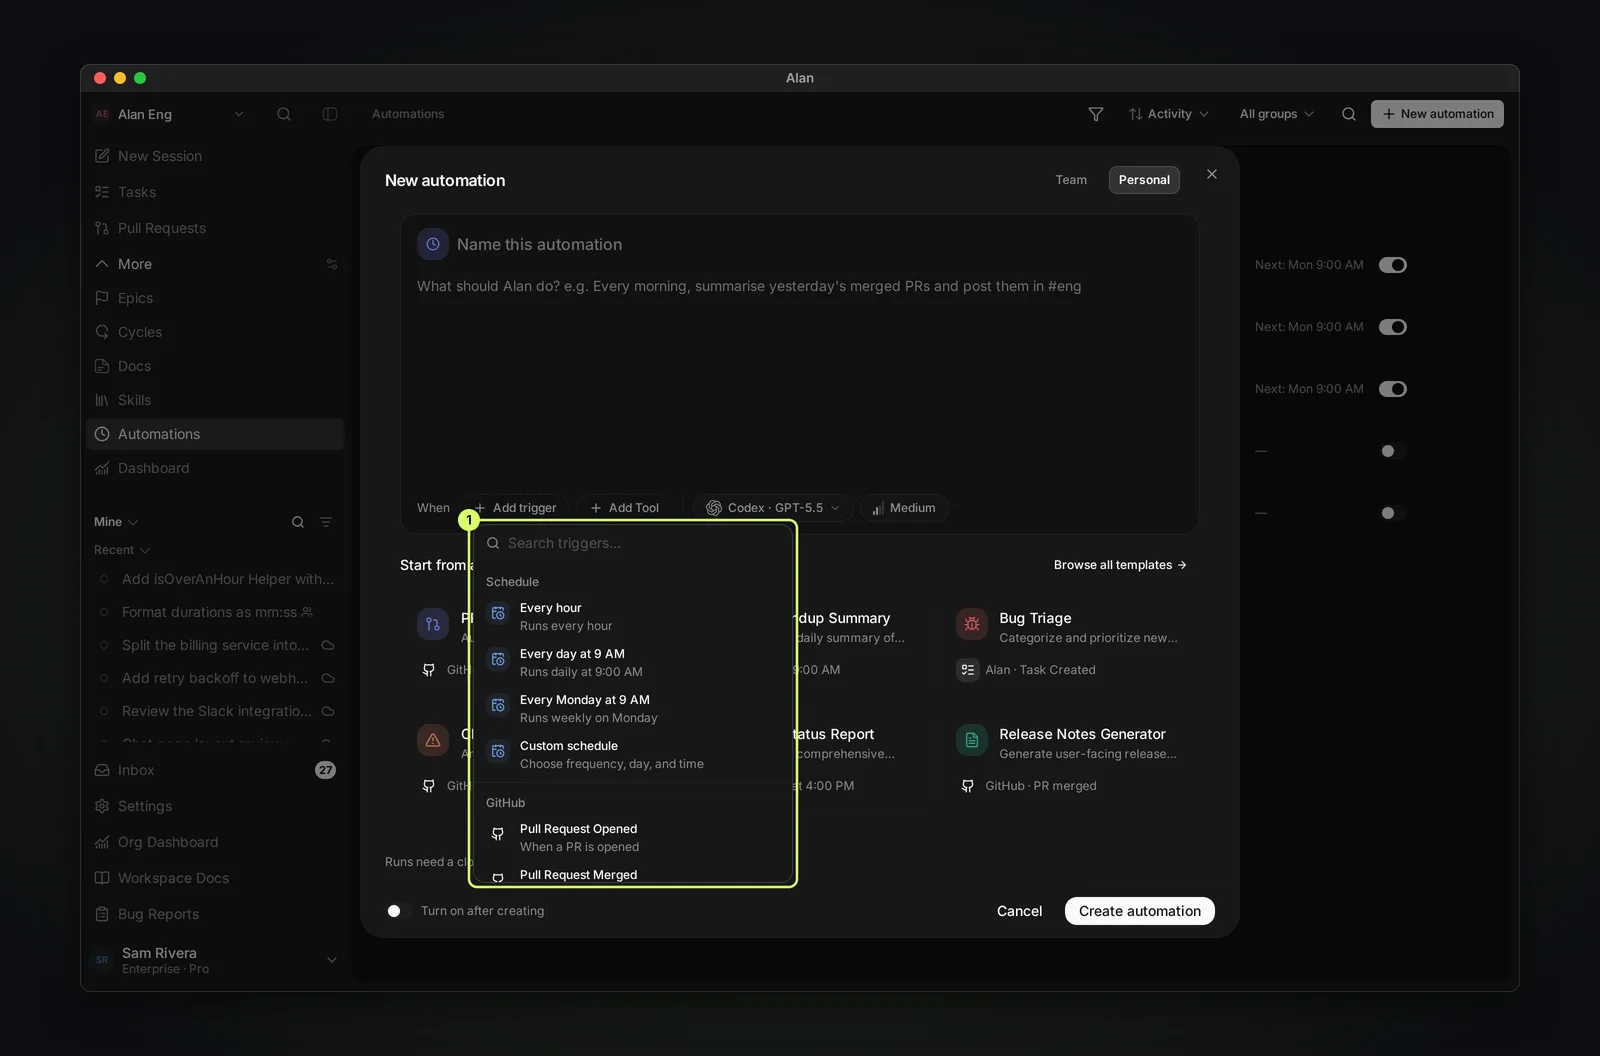Image resolution: width=1600 pixels, height=1056 pixels.
Task: Click the Create automation button
Action: pos(1140,911)
